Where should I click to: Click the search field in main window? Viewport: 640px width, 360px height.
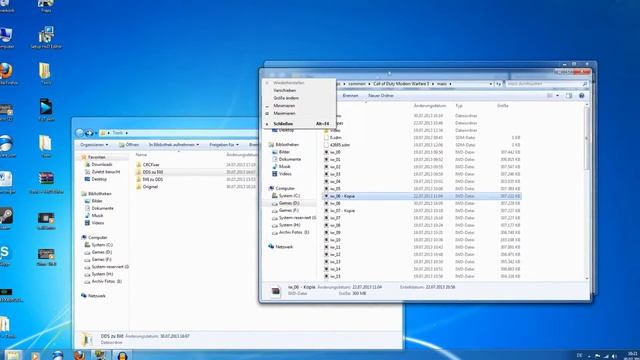point(546,84)
